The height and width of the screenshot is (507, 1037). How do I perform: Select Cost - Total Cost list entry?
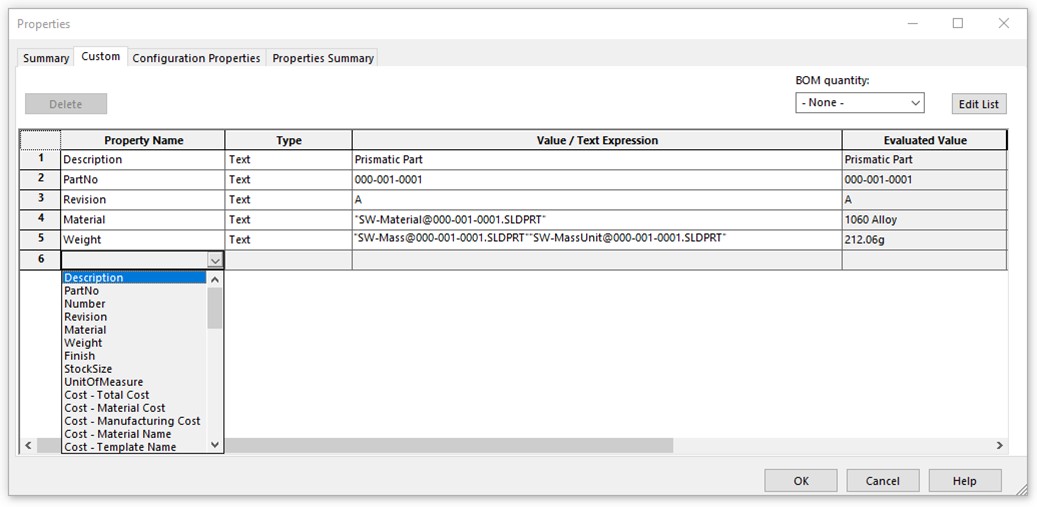click(x=106, y=395)
